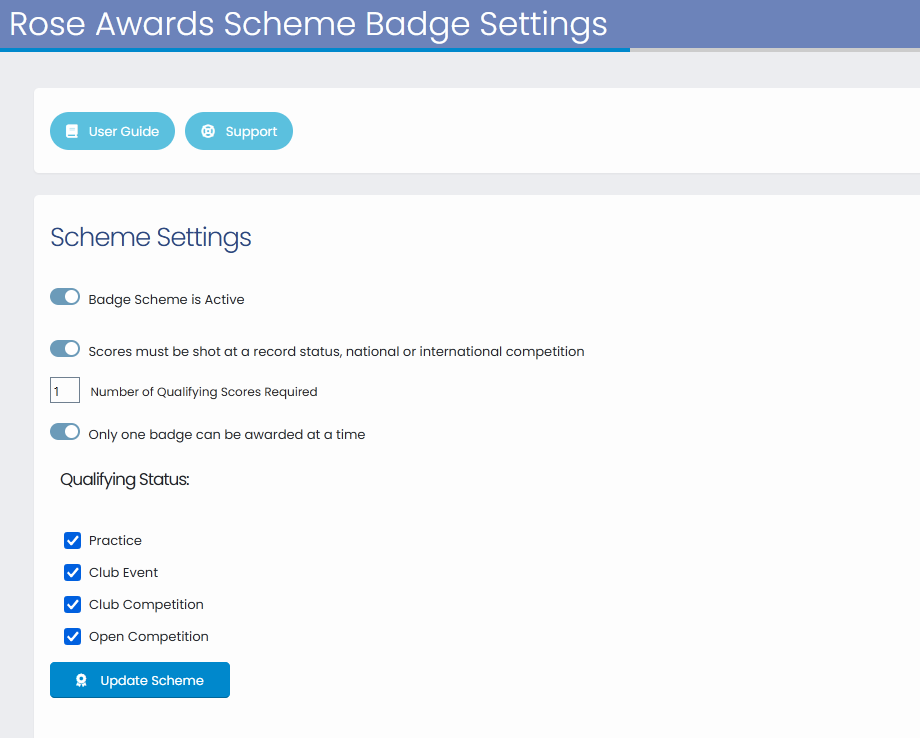The image size is (920, 738).
Task: Click the Qualifying Status heading
Action: coord(124,479)
